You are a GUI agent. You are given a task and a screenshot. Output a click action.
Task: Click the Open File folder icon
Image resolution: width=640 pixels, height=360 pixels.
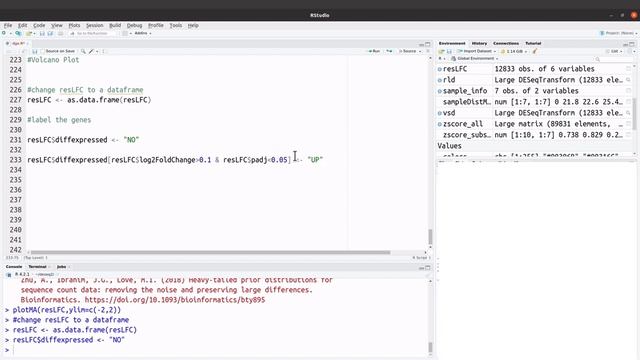pyautogui.click(x=29, y=33)
